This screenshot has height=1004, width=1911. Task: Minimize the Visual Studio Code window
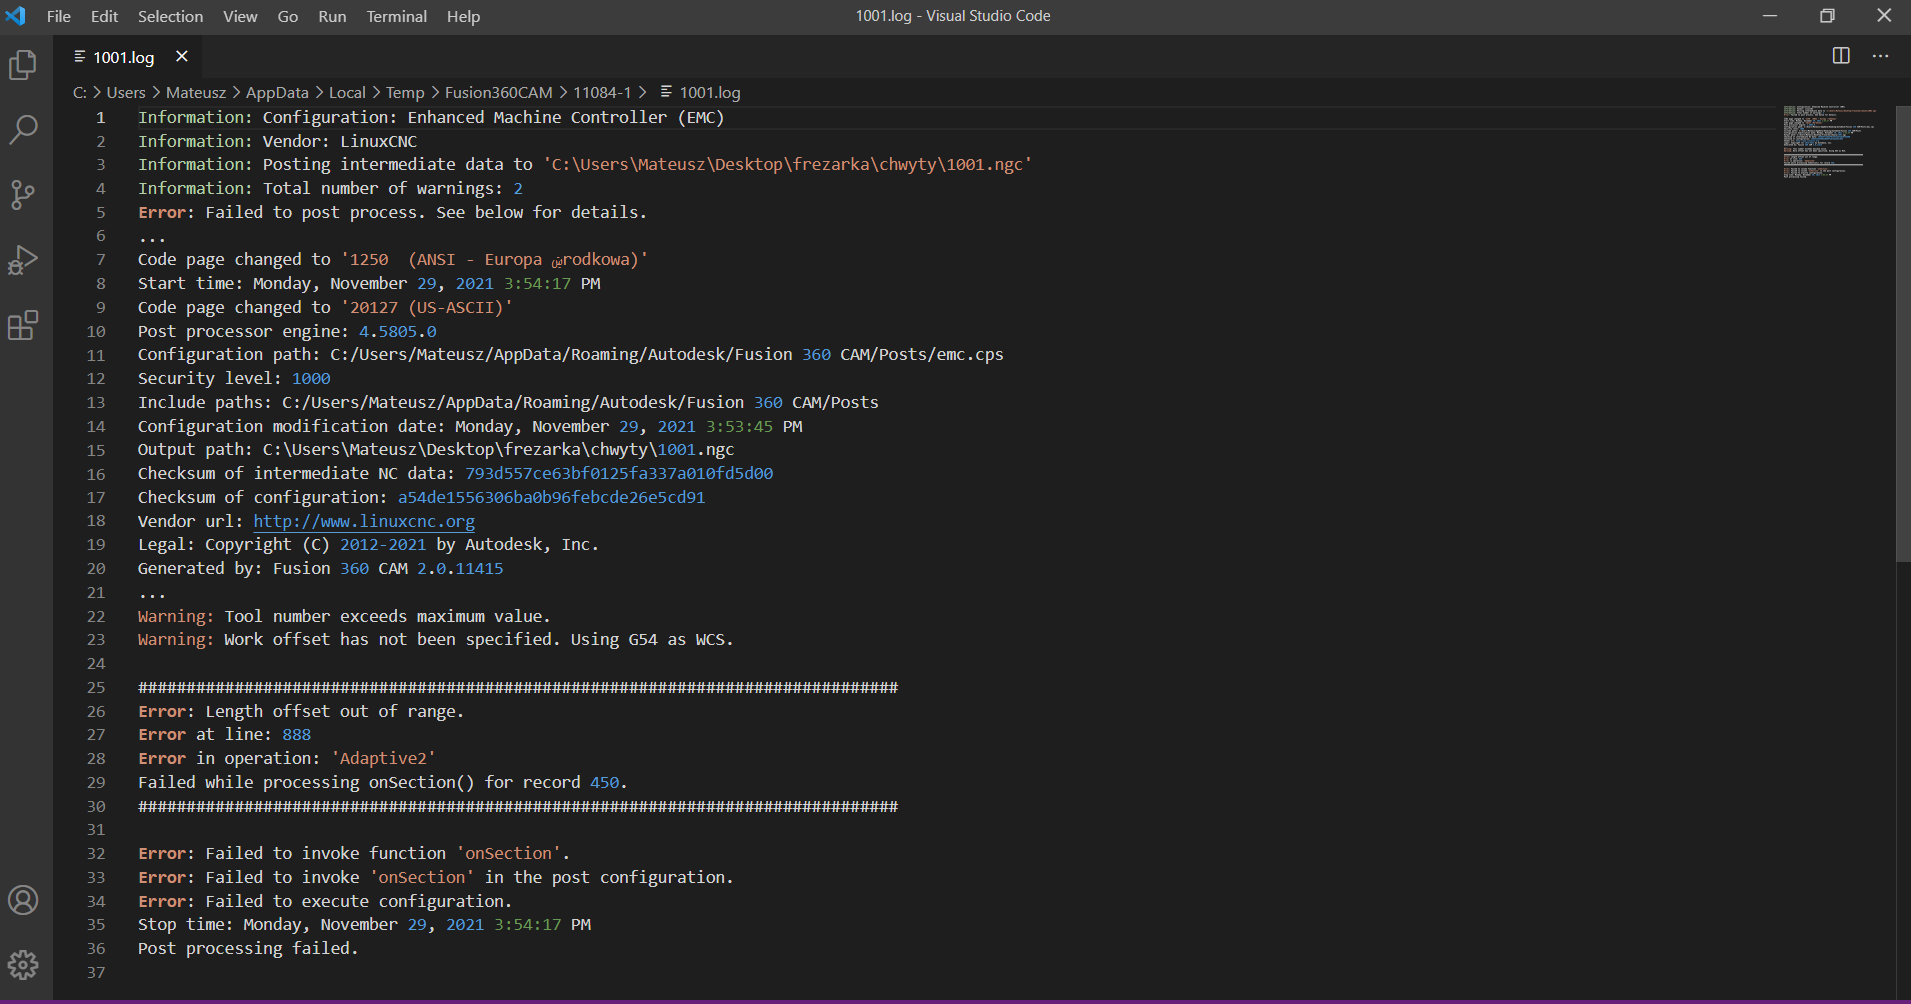point(1770,16)
